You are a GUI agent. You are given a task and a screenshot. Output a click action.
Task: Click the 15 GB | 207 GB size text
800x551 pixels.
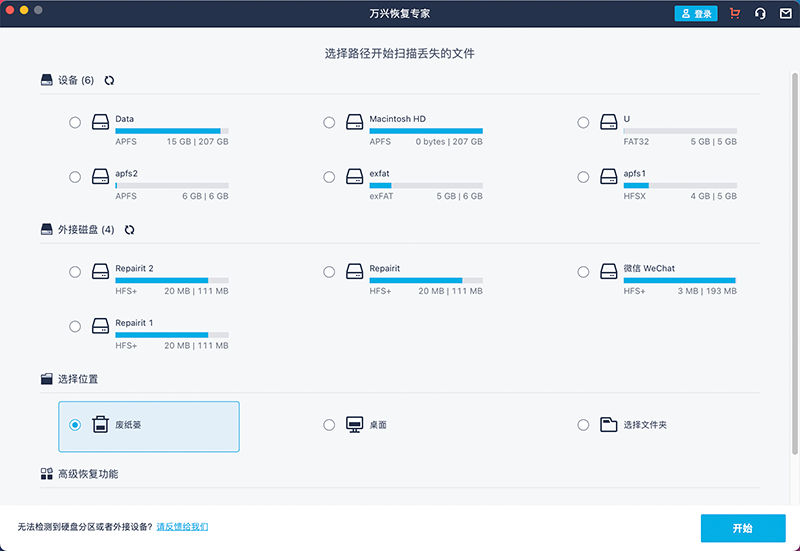click(x=197, y=142)
